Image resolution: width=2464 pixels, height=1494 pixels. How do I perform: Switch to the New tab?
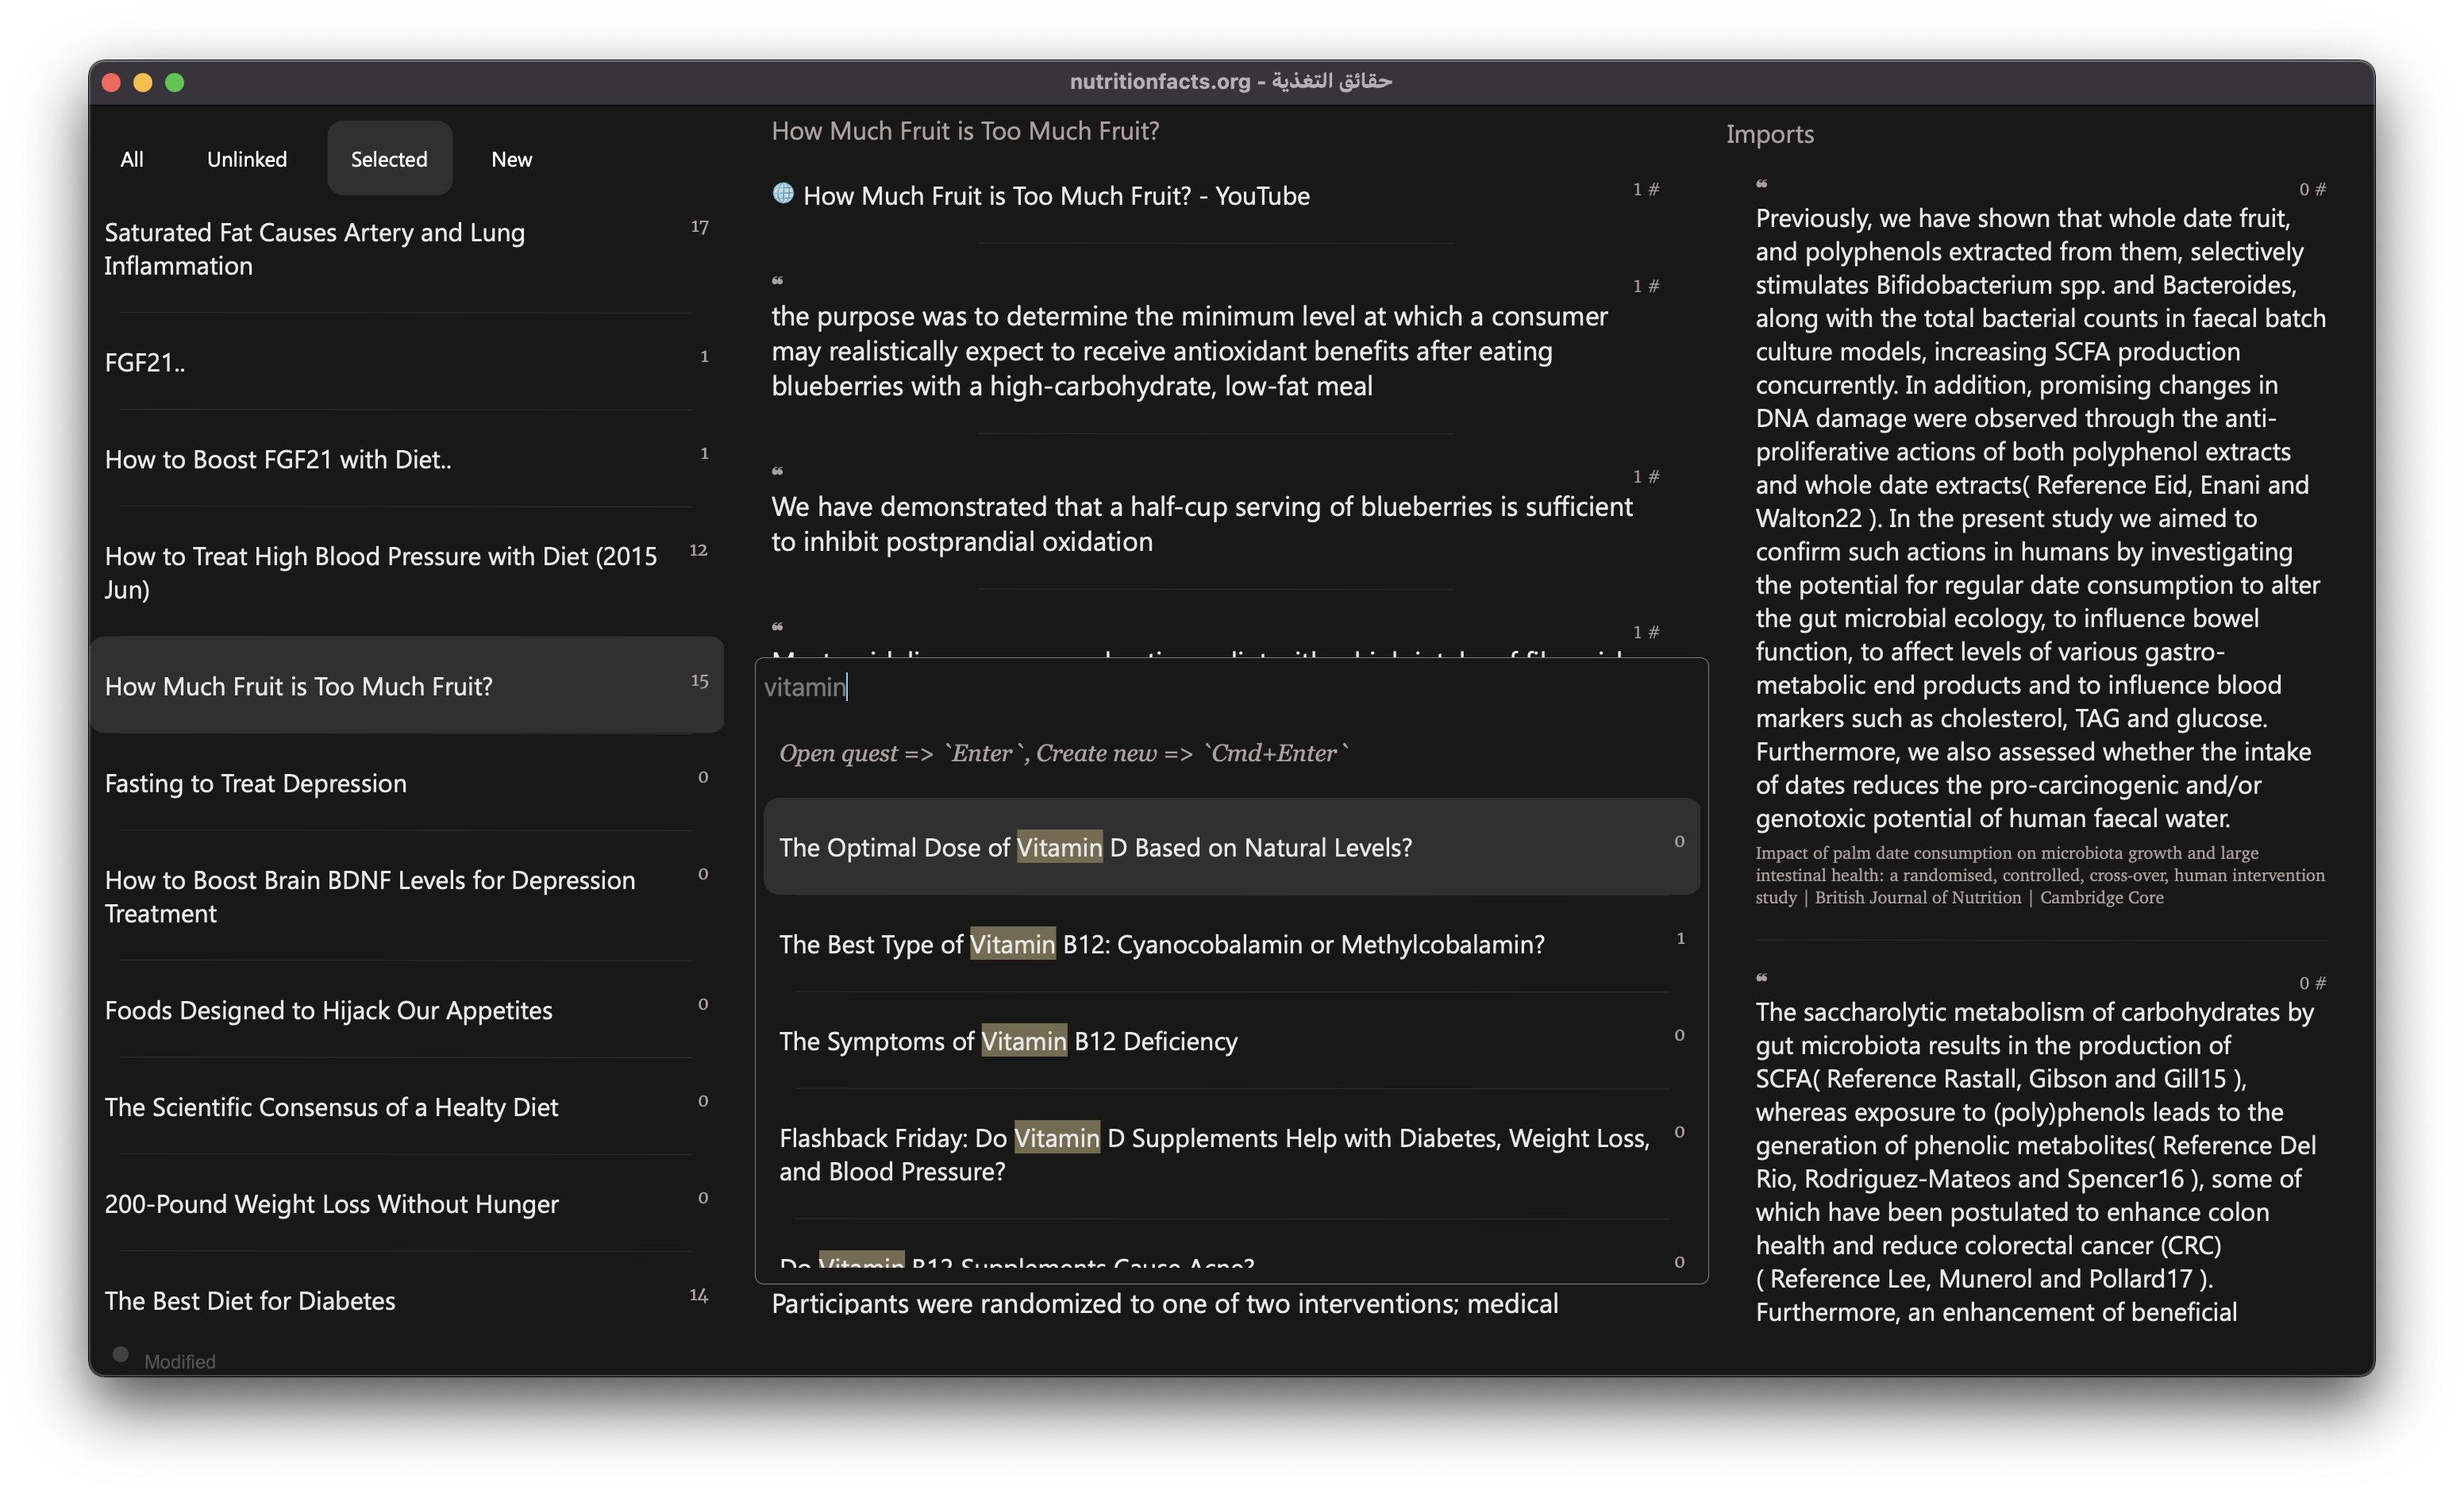[x=511, y=159]
